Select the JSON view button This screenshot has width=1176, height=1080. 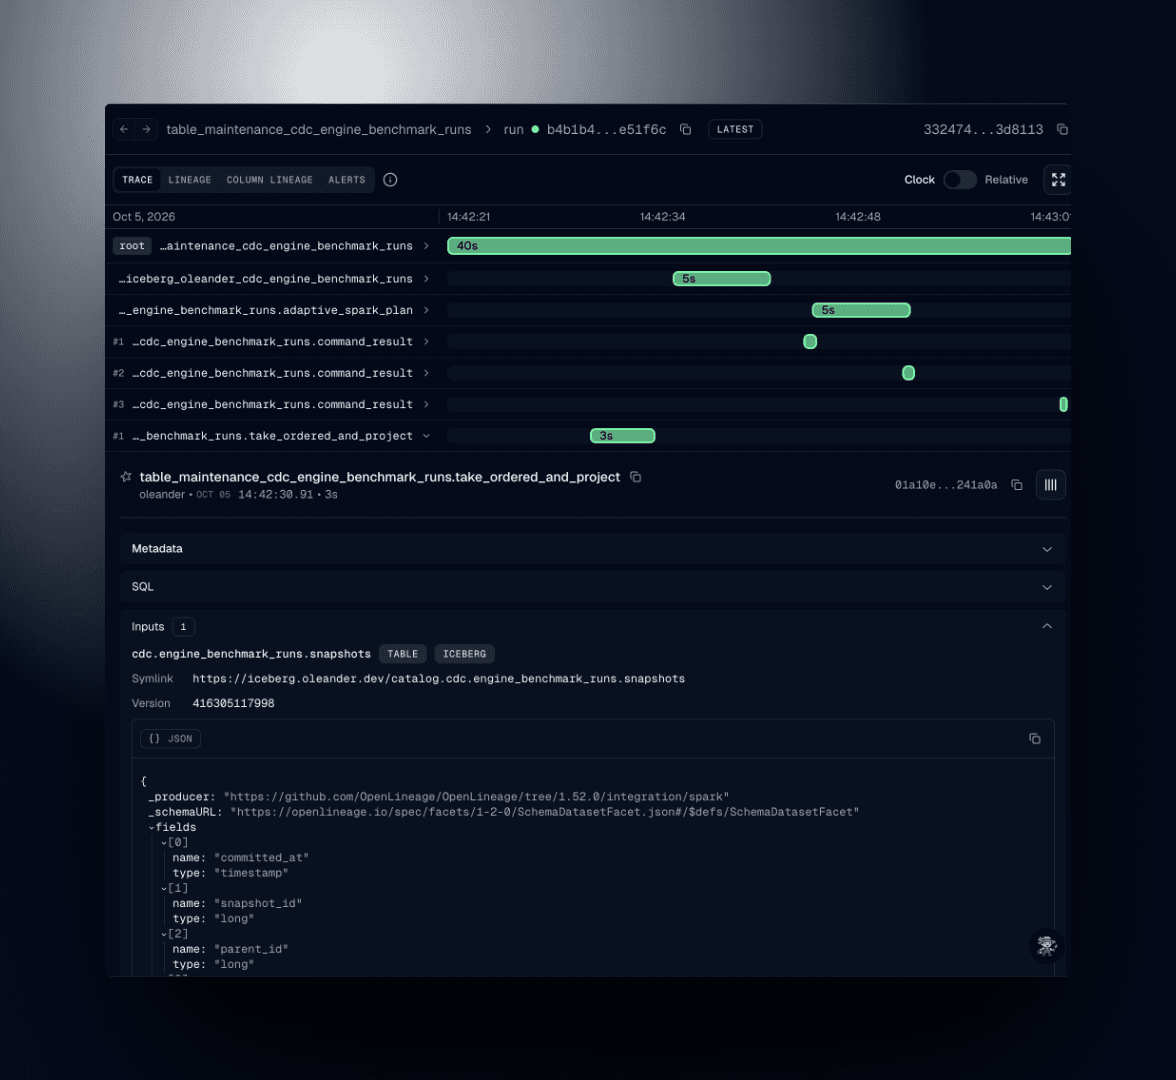pyautogui.click(x=170, y=739)
